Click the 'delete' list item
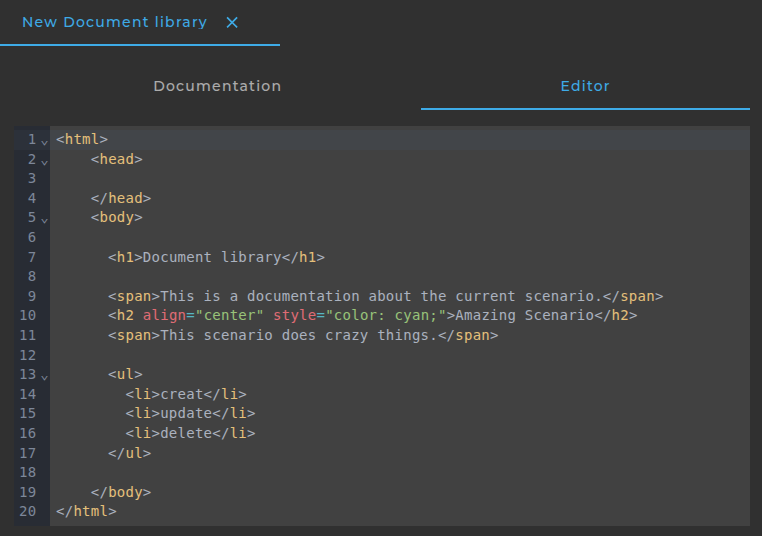 tap(186, 433)
